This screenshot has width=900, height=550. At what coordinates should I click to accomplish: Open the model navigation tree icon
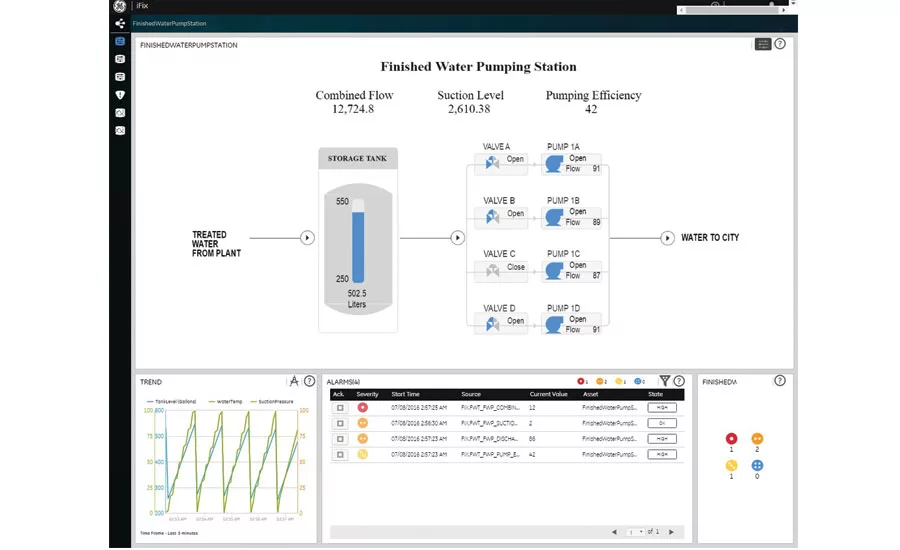point(120,24)
